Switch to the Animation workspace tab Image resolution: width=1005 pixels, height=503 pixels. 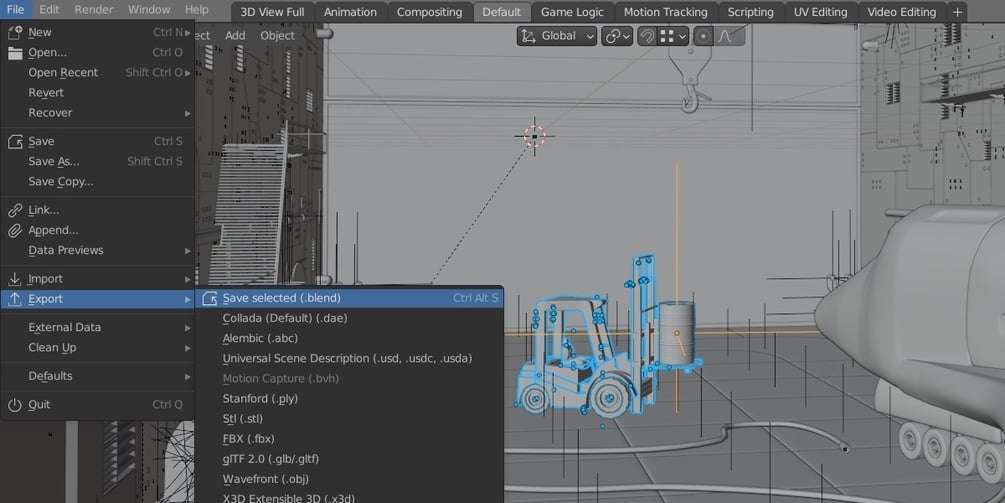[350, 12]
